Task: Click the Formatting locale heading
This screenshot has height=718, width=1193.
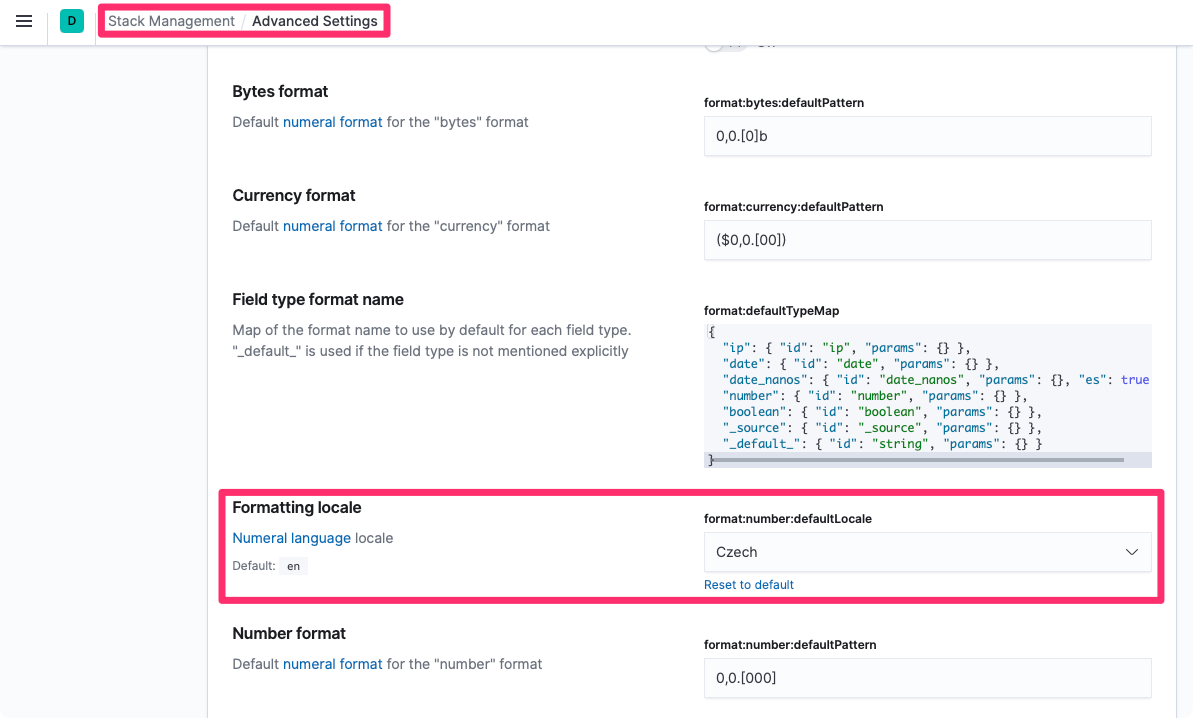Action: [x=297, y=508]
